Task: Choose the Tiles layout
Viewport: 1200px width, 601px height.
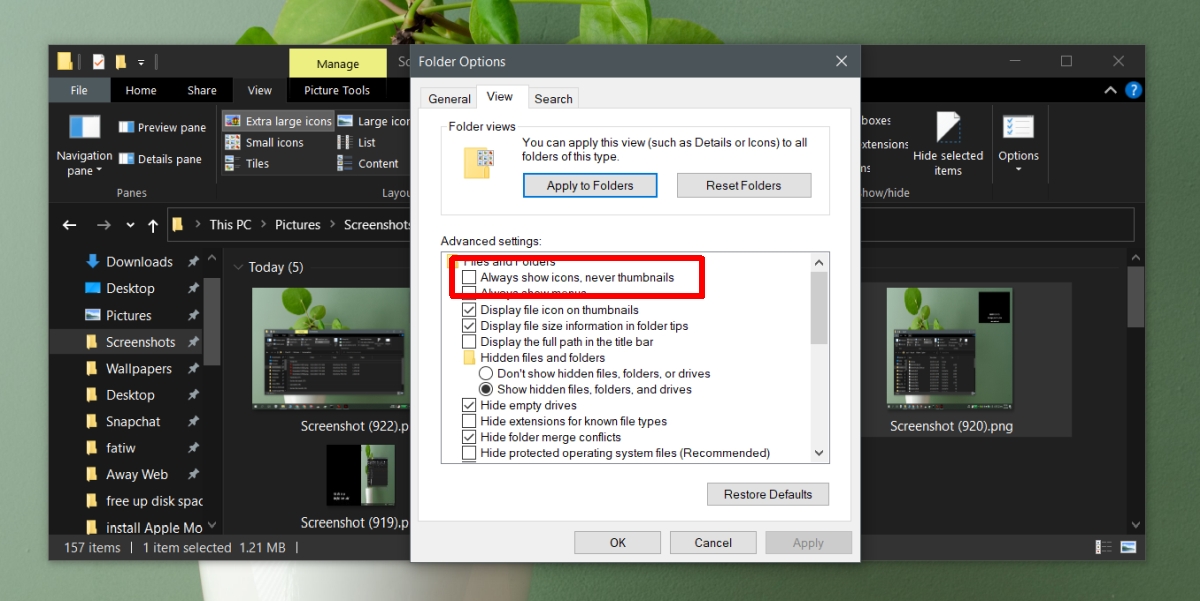Action: (x=248, y=163)
